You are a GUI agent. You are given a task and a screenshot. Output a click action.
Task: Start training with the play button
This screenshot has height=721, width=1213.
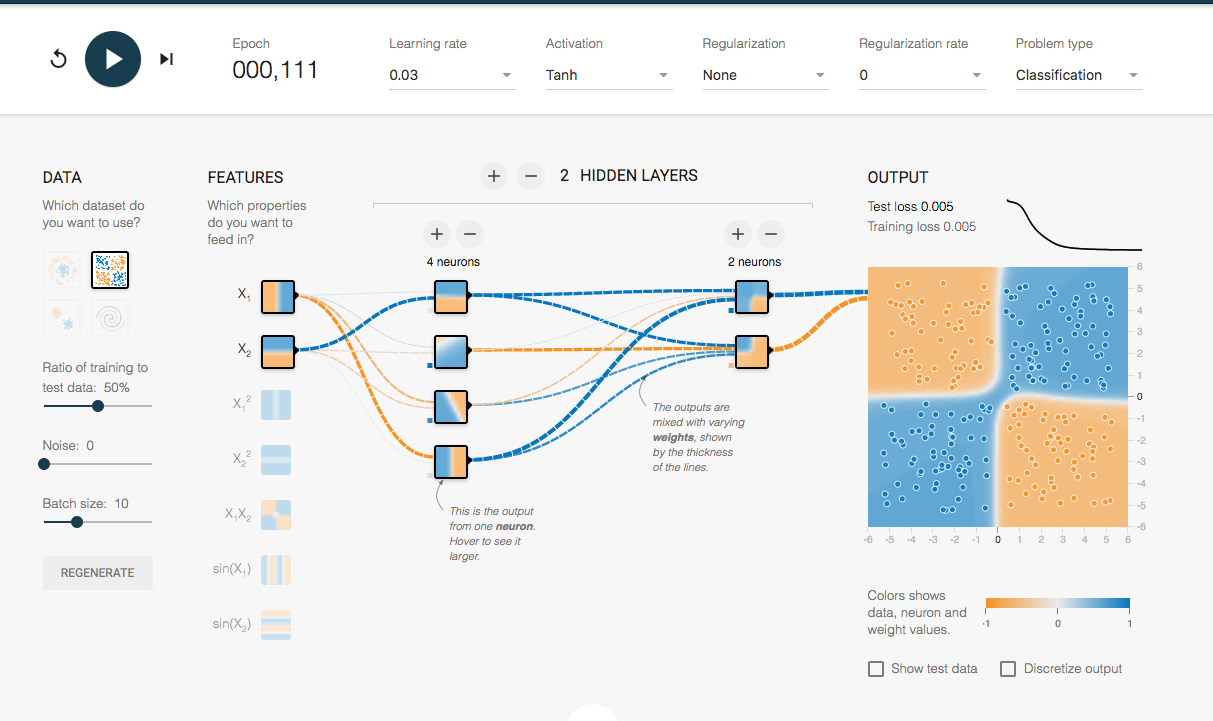pos(113,59)
